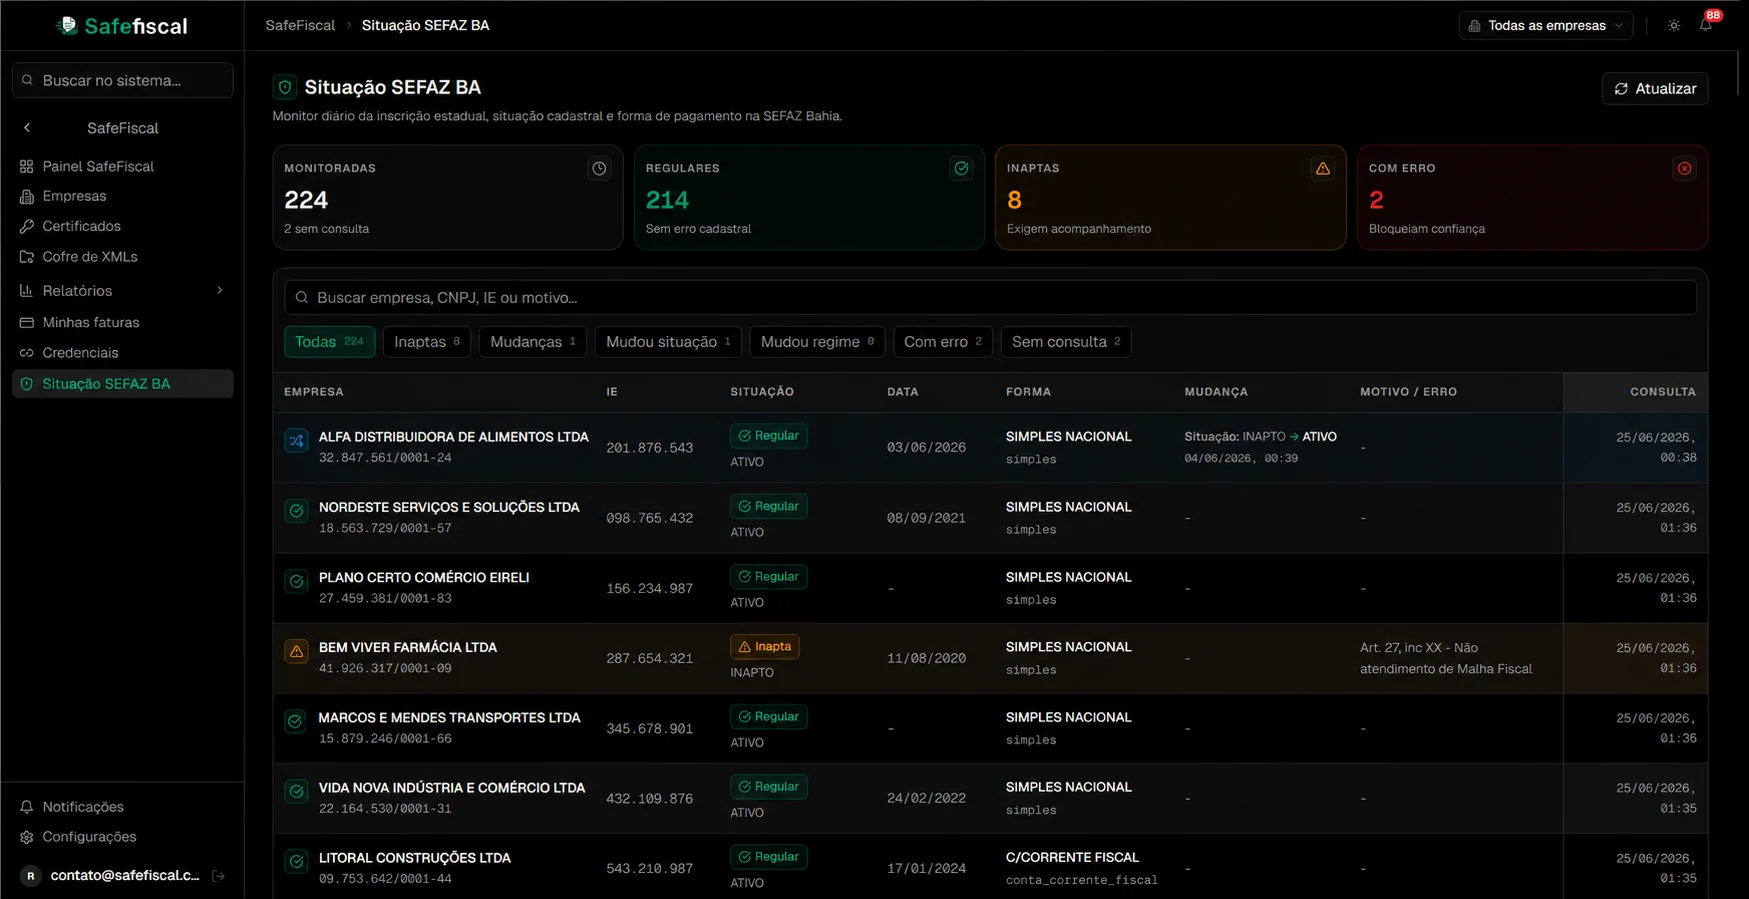The width and height of the screenshot is (1749, 899).
Task: Open Configurações in the sidebar
Action: (122, 837)
